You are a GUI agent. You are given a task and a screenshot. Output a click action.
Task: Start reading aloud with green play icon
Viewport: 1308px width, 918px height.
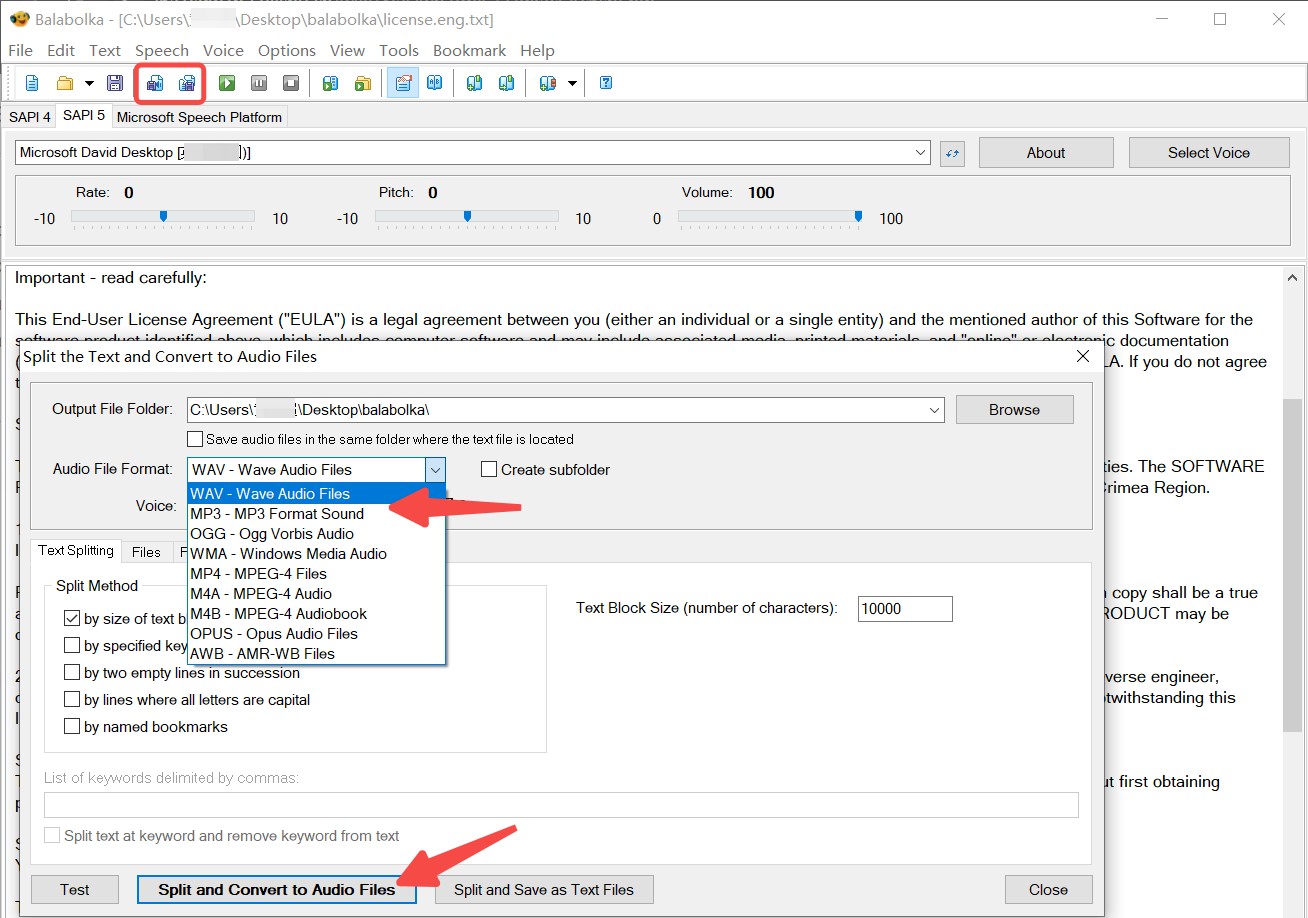tap(227, 83)
